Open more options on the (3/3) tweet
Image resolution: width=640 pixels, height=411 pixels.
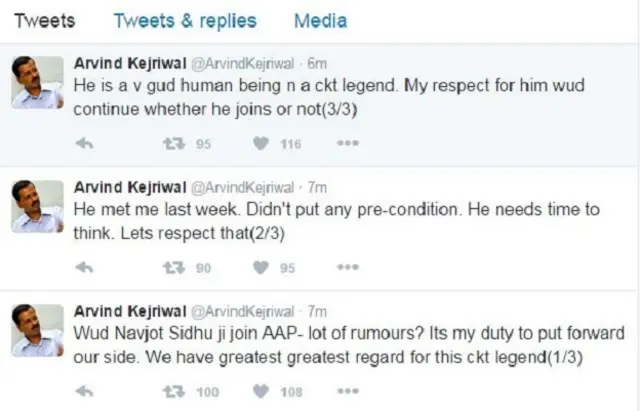pos(347,143)
